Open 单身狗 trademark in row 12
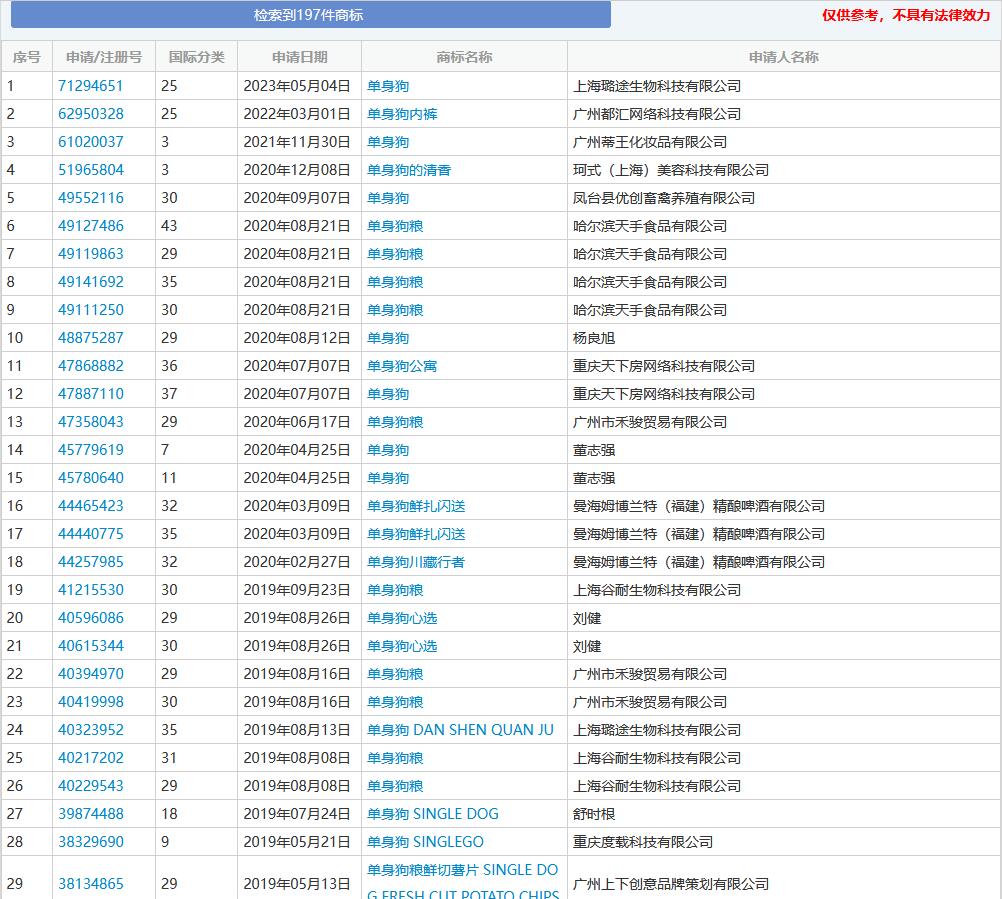1002x899 pixels. (x=388, y=394)
